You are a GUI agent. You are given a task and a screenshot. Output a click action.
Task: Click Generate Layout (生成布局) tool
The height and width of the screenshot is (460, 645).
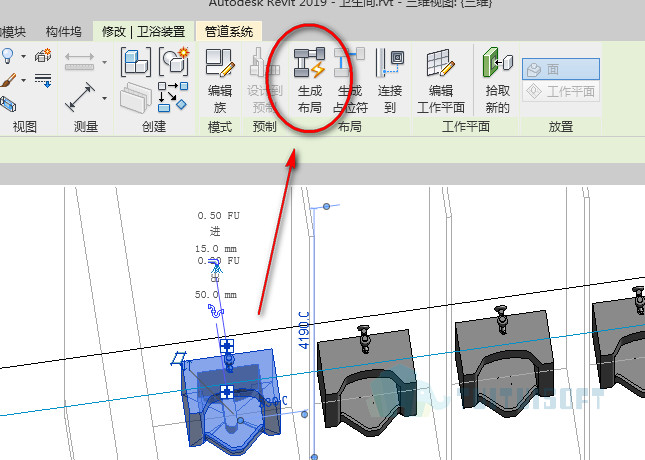pos(309,81)
